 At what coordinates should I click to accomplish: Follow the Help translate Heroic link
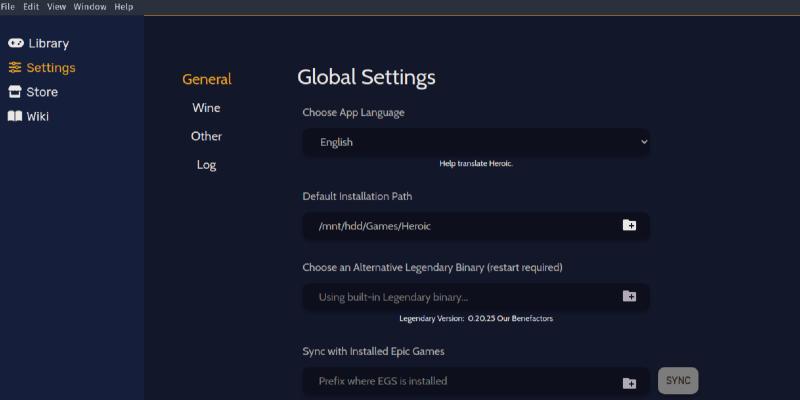coord(476,163)
